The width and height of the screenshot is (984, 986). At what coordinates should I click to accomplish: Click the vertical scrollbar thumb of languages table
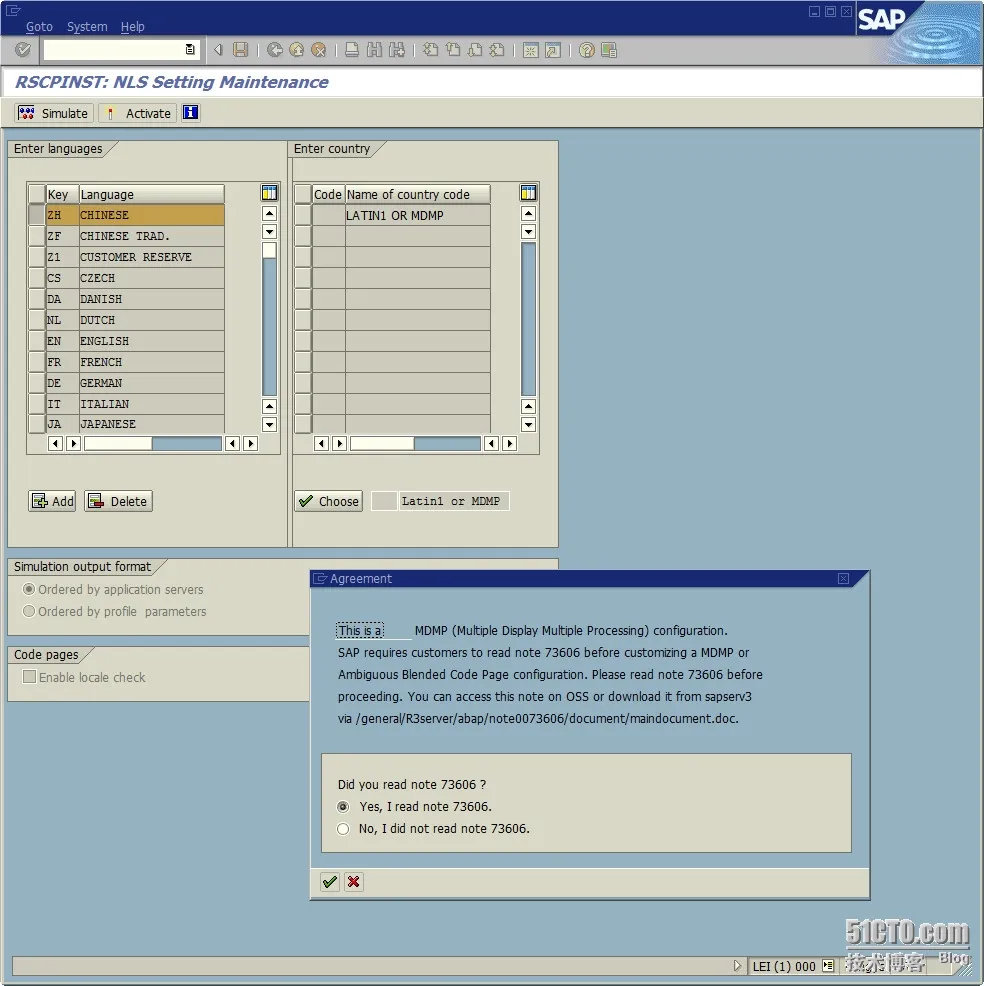[269, 250]
